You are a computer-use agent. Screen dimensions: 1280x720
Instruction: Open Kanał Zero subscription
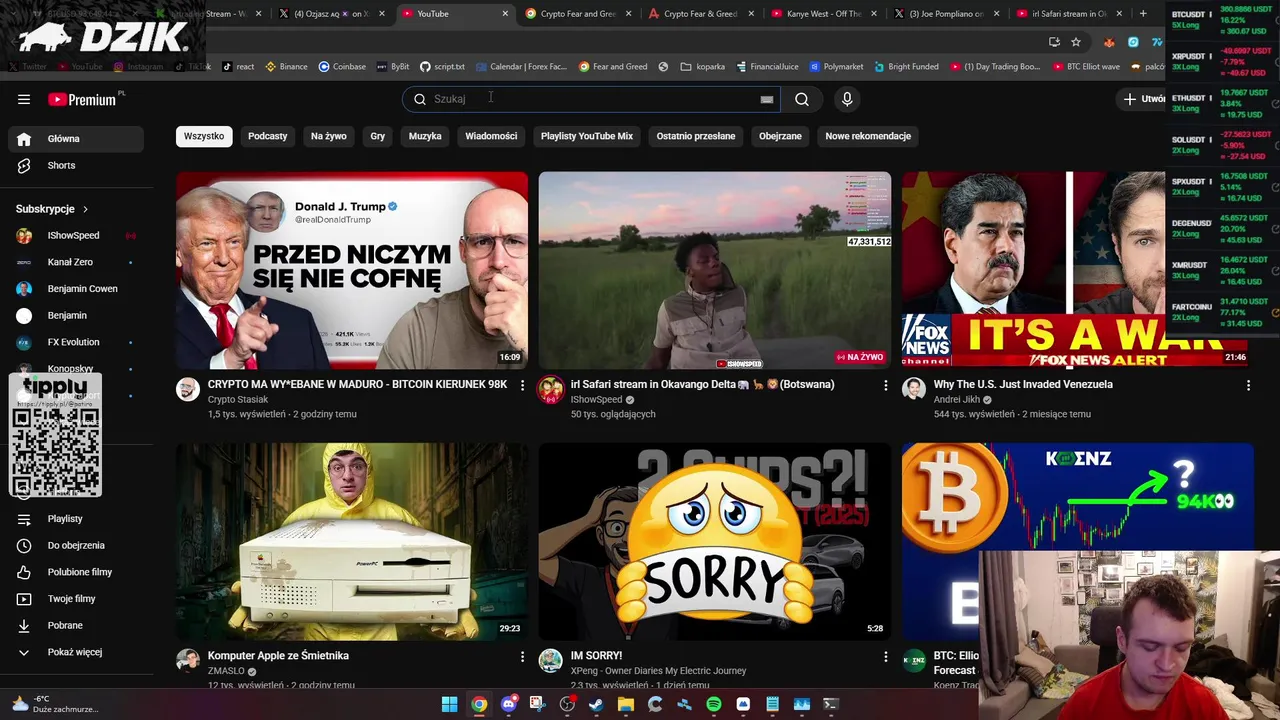[76, 262]
